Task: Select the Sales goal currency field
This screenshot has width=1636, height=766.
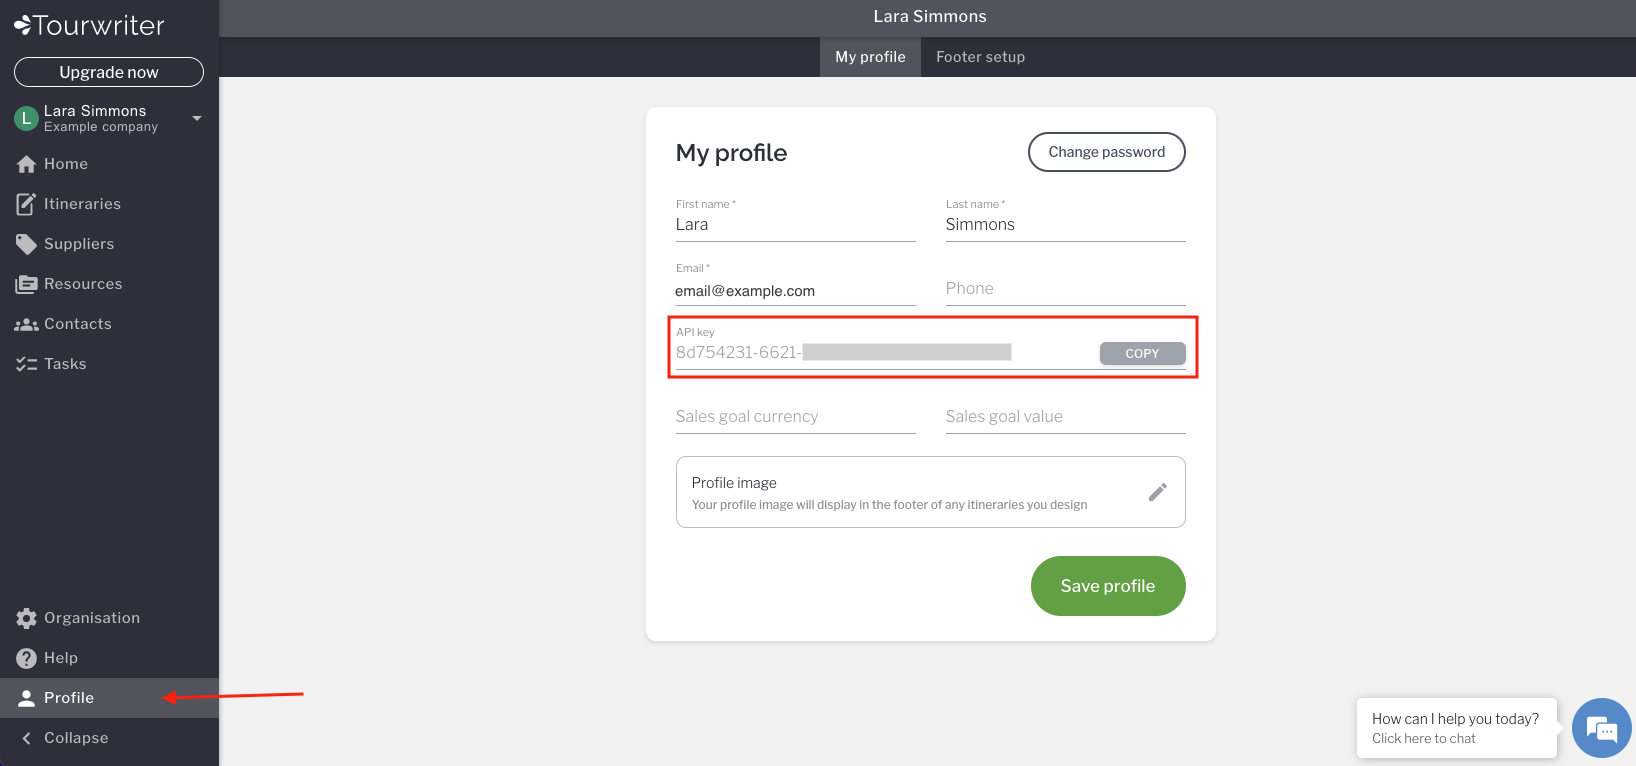Action: pos(796,416)
